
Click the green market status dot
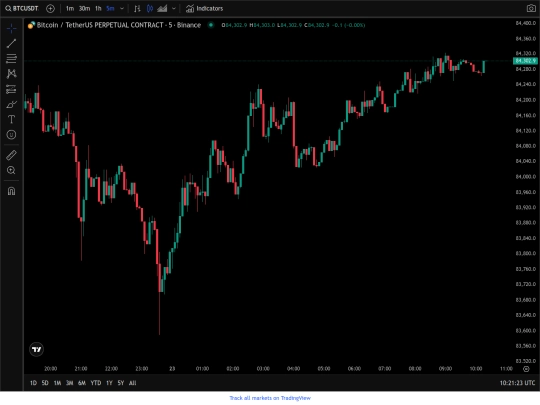pos(211,25)
